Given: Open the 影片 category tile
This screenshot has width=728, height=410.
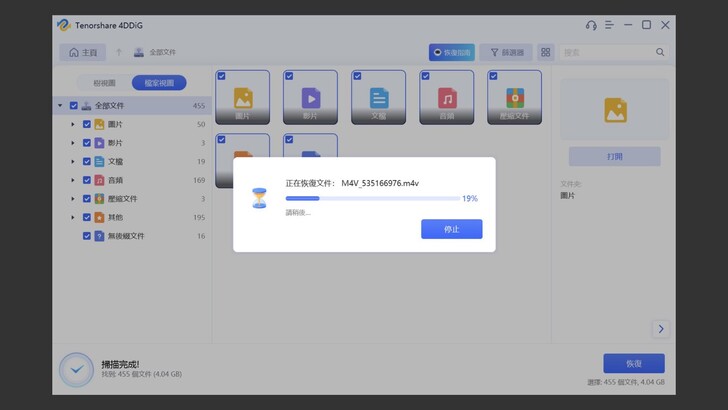Looking at the screenshot, I should point(310,98).
